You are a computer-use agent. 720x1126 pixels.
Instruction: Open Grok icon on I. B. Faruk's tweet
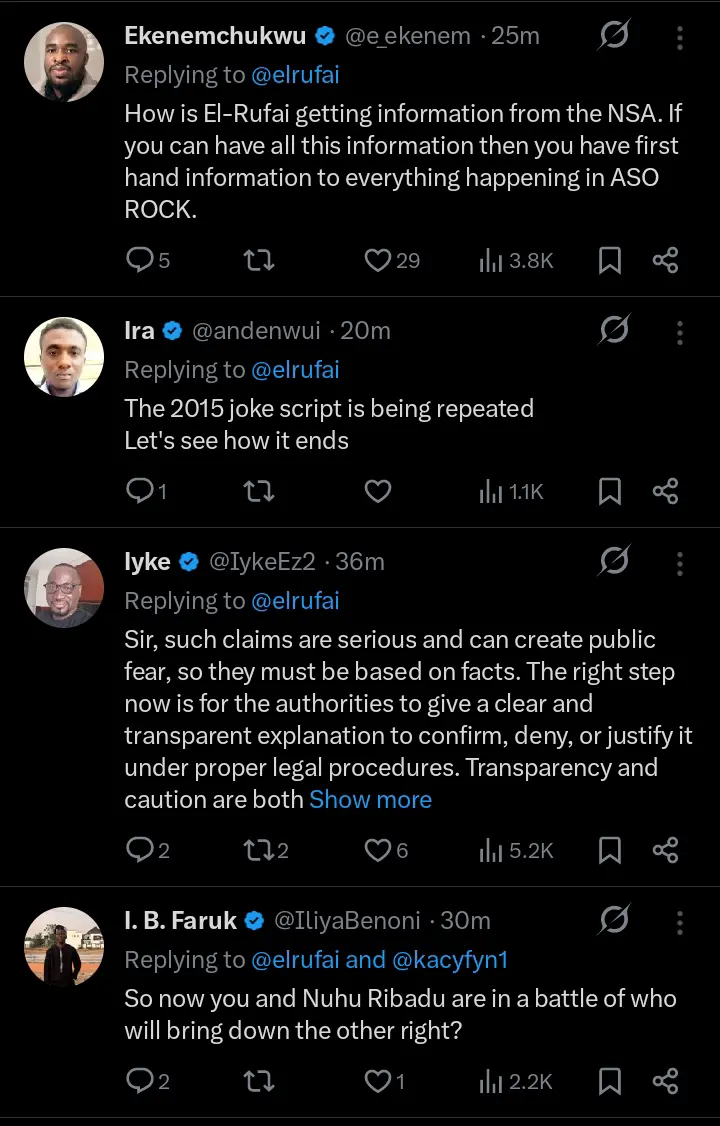click(614, 921)
